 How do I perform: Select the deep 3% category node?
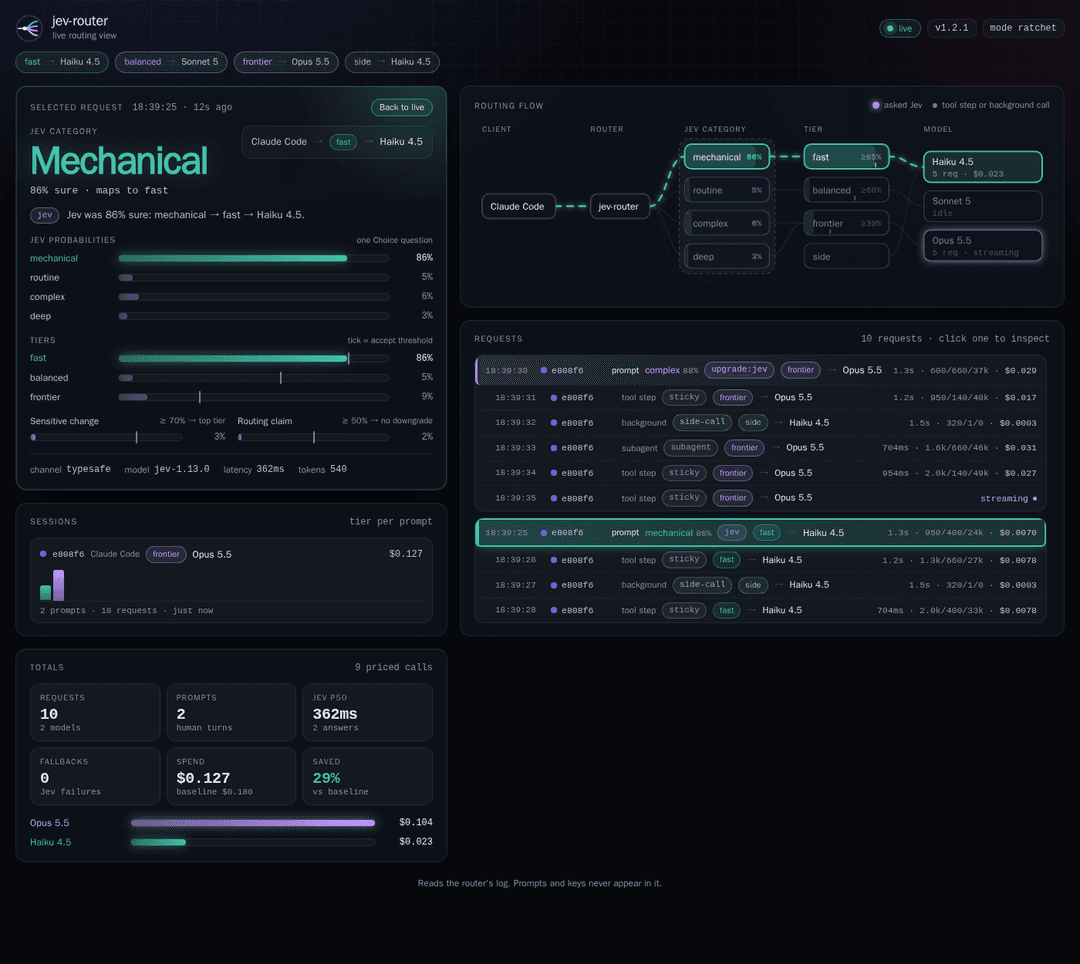727,256
